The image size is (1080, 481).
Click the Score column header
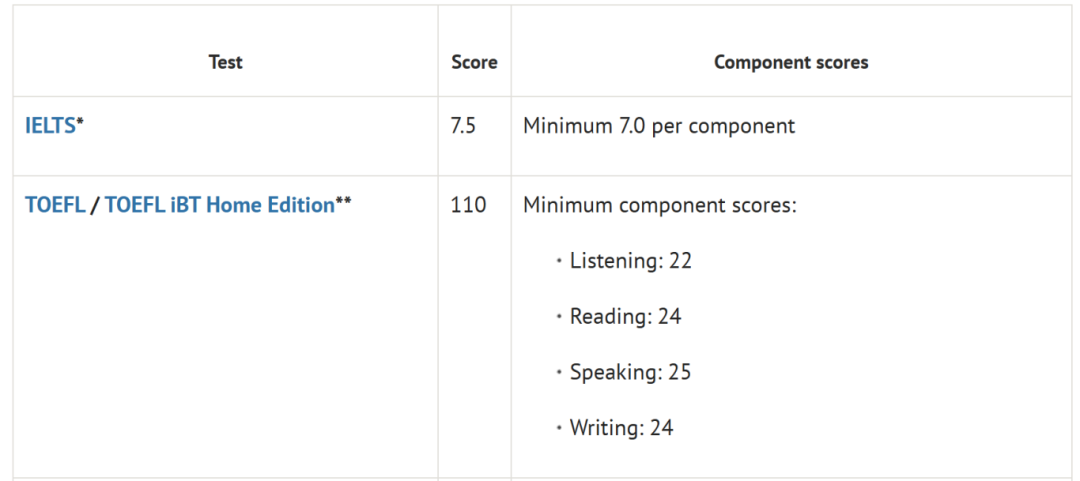point(474,62)
